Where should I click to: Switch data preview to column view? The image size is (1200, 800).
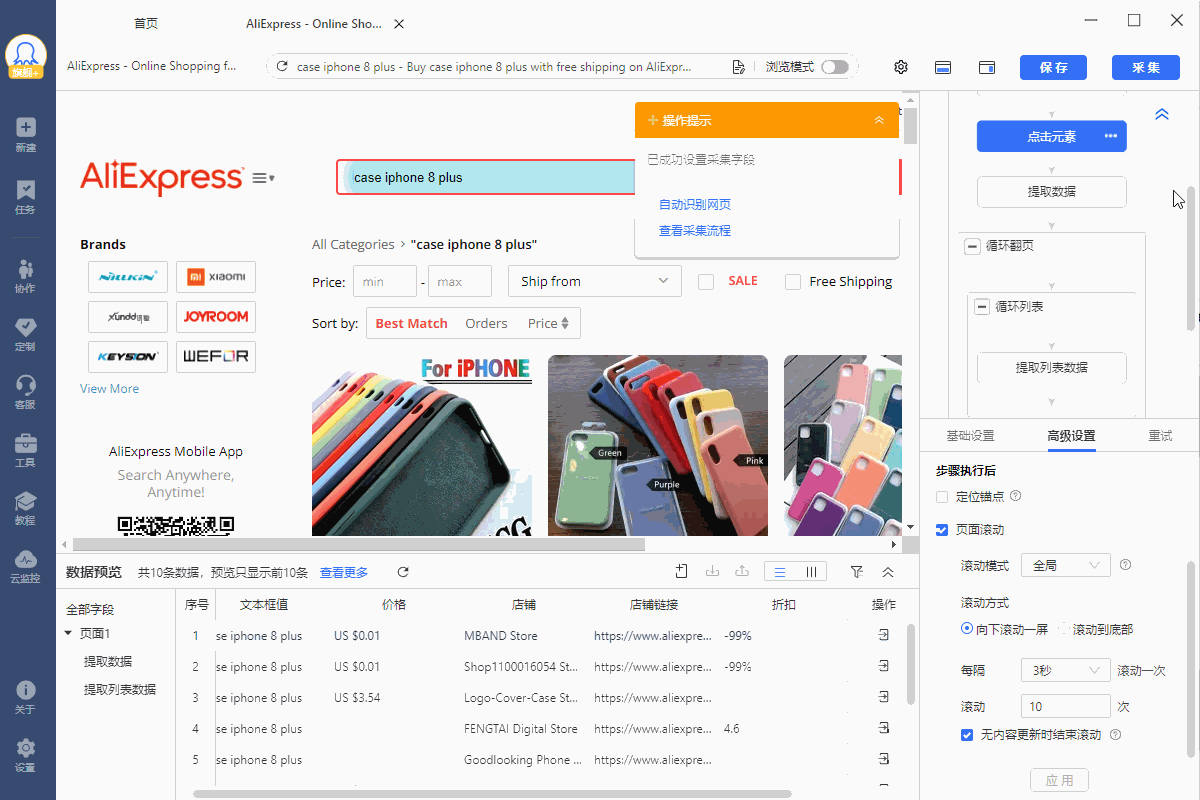pos(811,572)
